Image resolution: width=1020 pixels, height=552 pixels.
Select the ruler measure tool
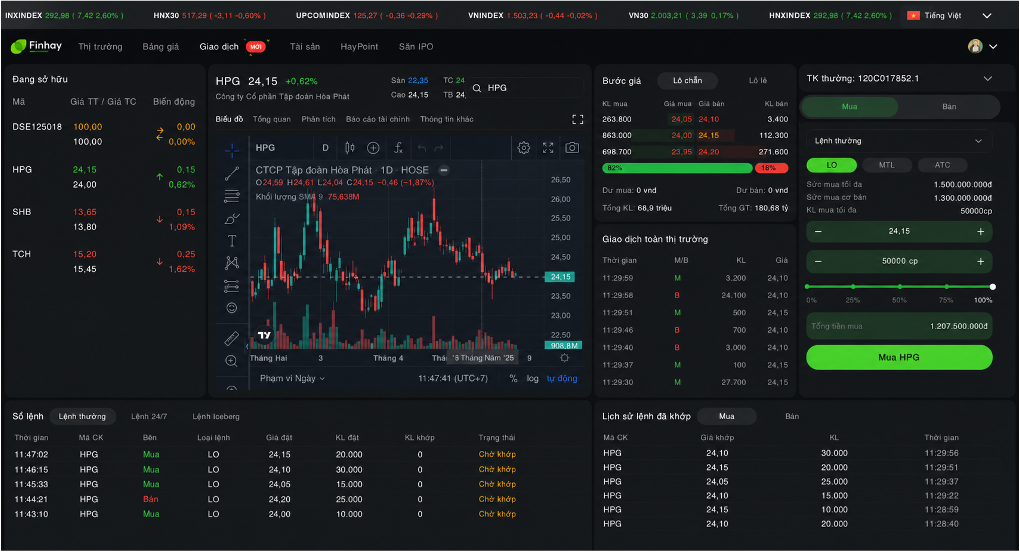[232, 338]
